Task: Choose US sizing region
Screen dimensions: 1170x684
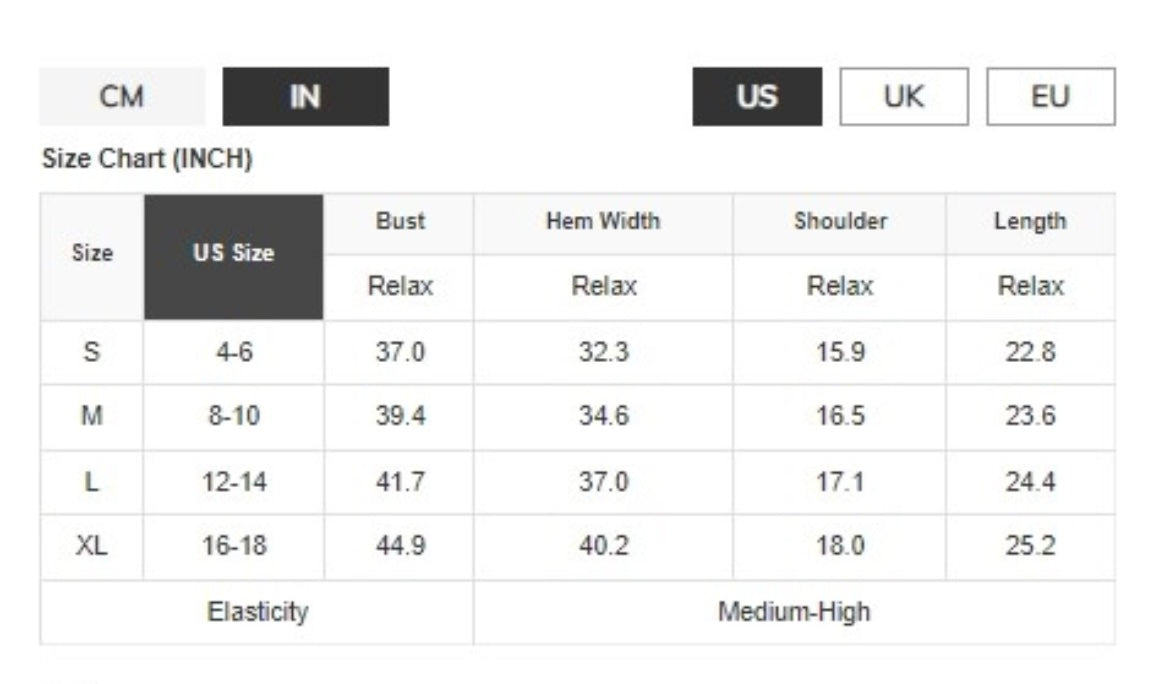Action: [757, 97]
